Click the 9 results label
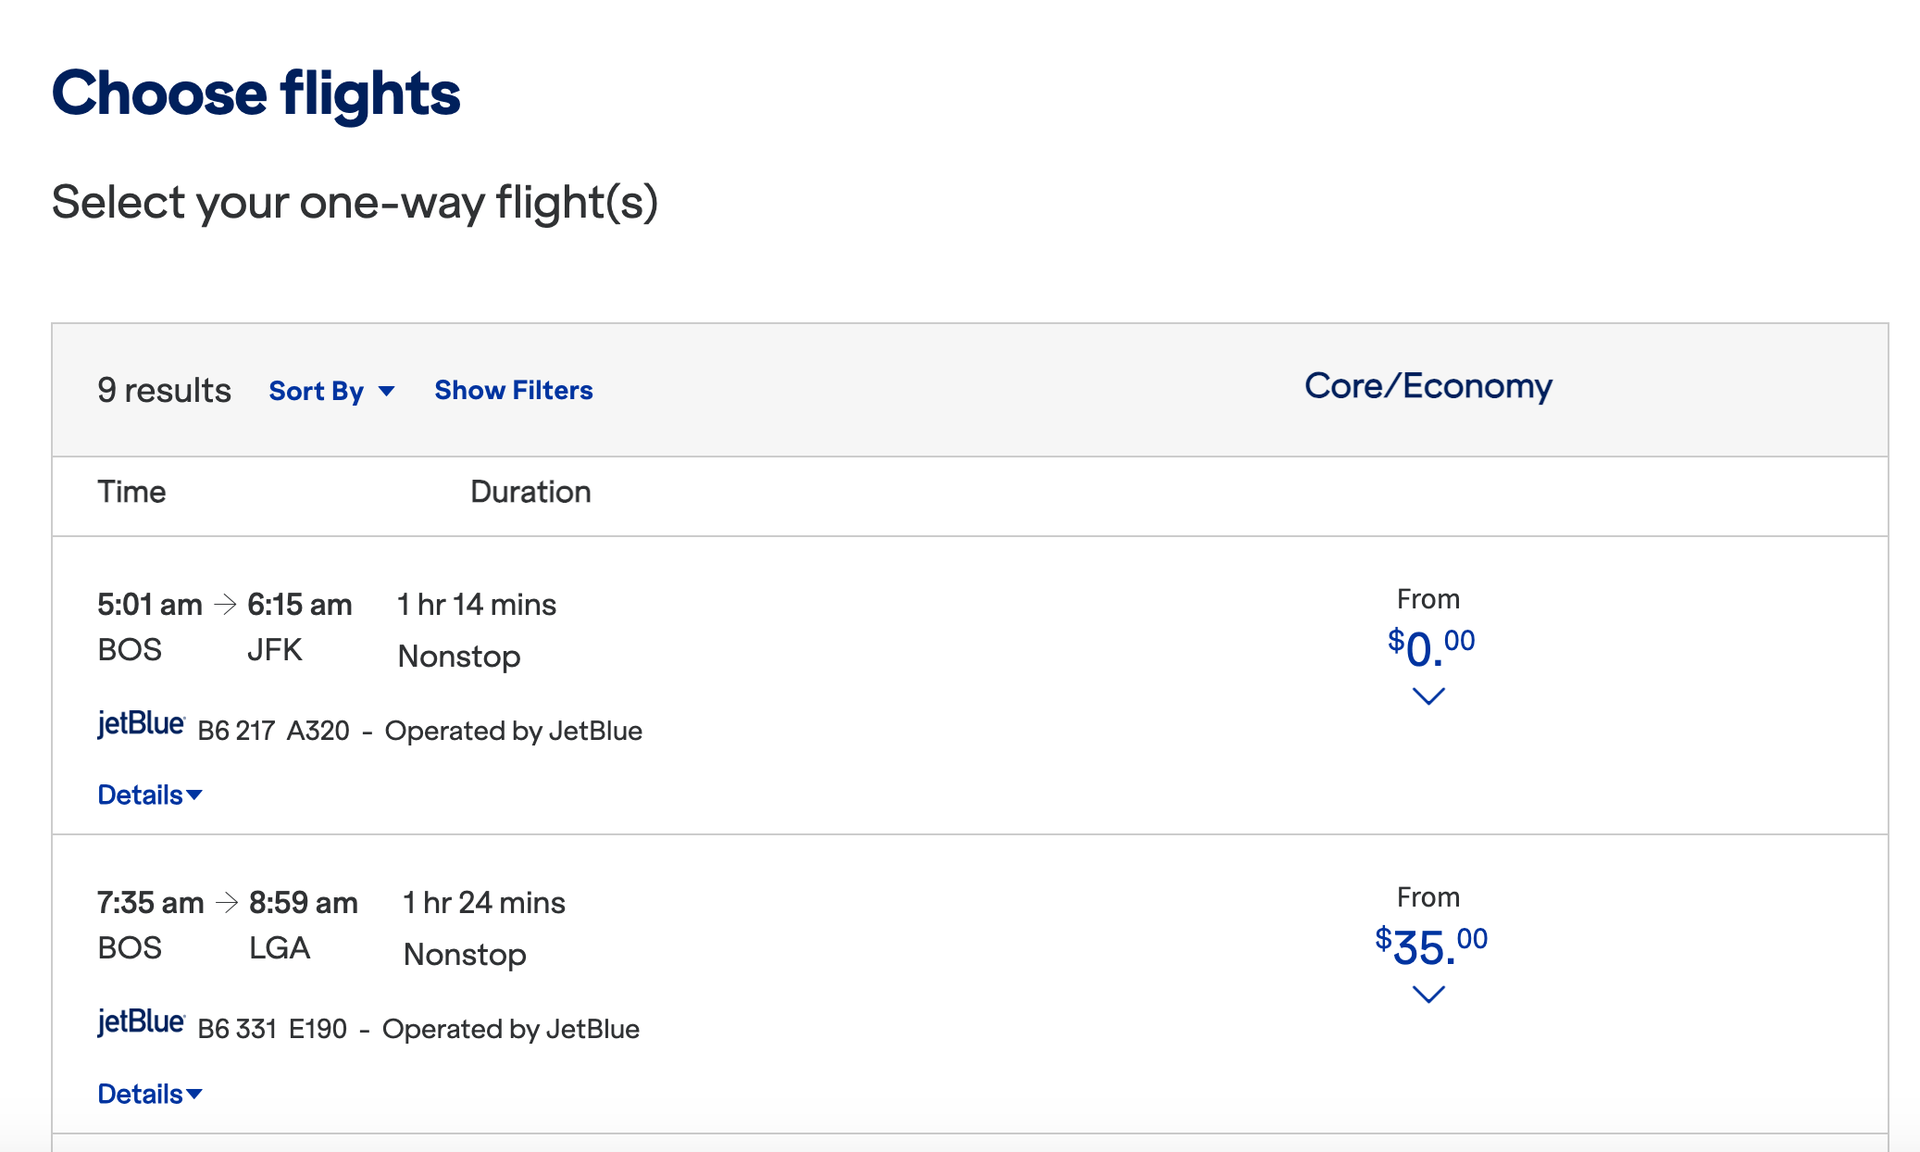This screenshot has height=1152, width=1920. pos(162,391)
